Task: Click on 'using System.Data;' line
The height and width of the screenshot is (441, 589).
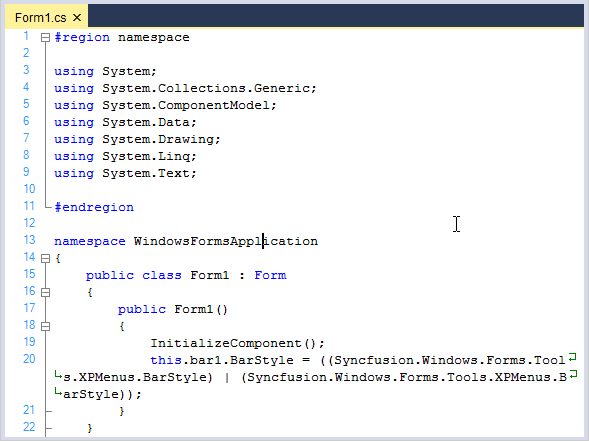Action: click(125, 122)
